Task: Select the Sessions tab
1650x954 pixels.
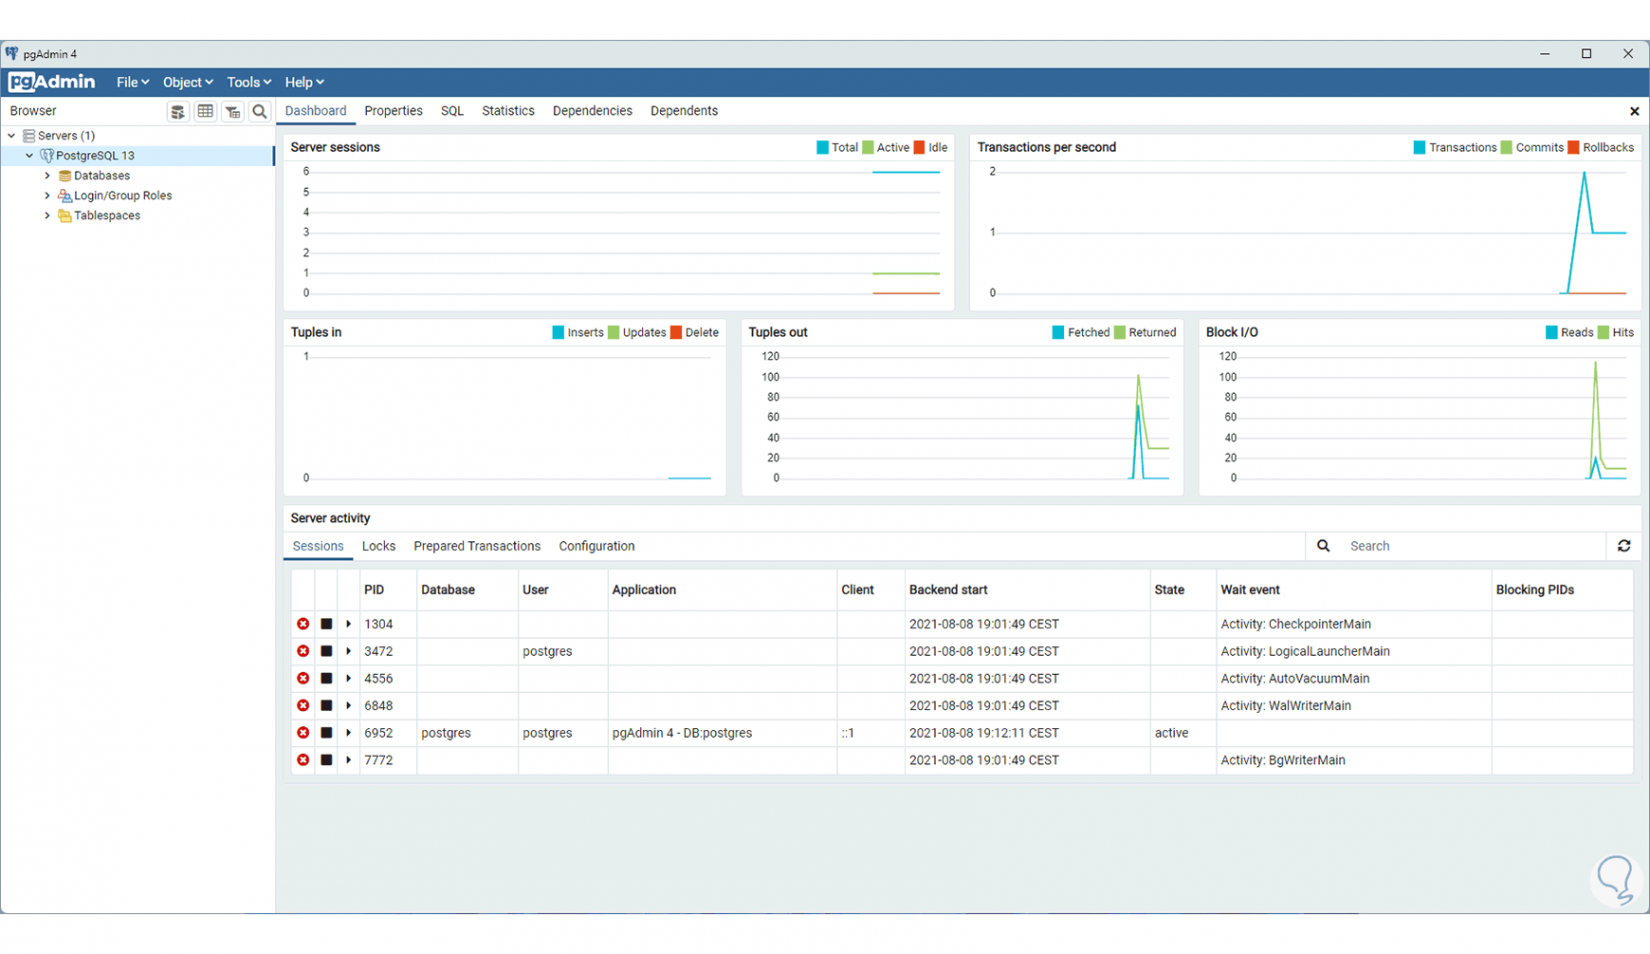Action: pyautogui.click(x=318, y=546)
